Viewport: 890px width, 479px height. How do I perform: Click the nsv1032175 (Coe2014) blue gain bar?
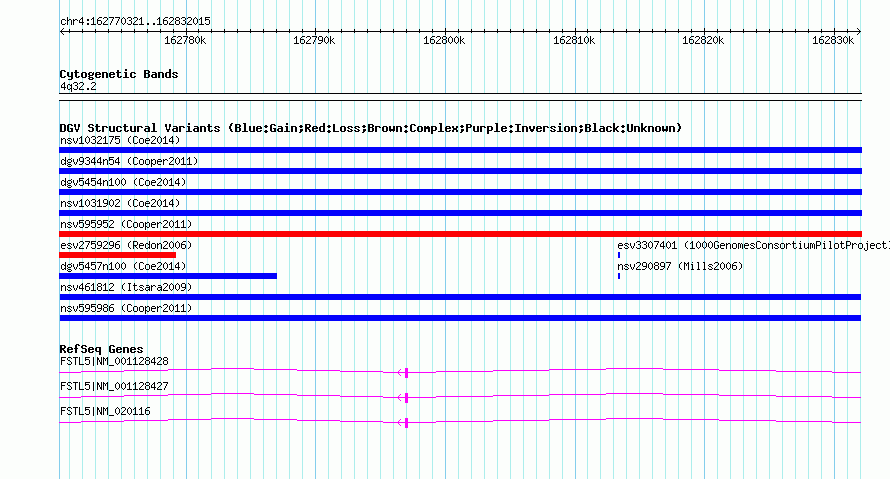coord(460,150)
